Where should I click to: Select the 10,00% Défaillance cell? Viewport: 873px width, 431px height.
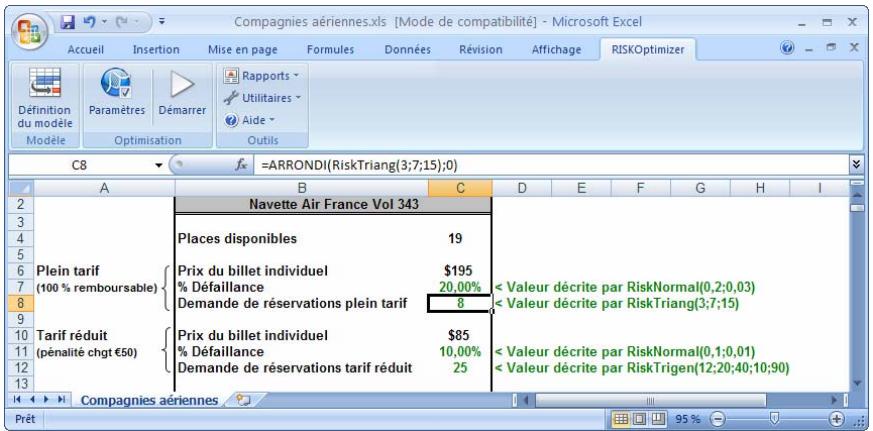[460, 351]
